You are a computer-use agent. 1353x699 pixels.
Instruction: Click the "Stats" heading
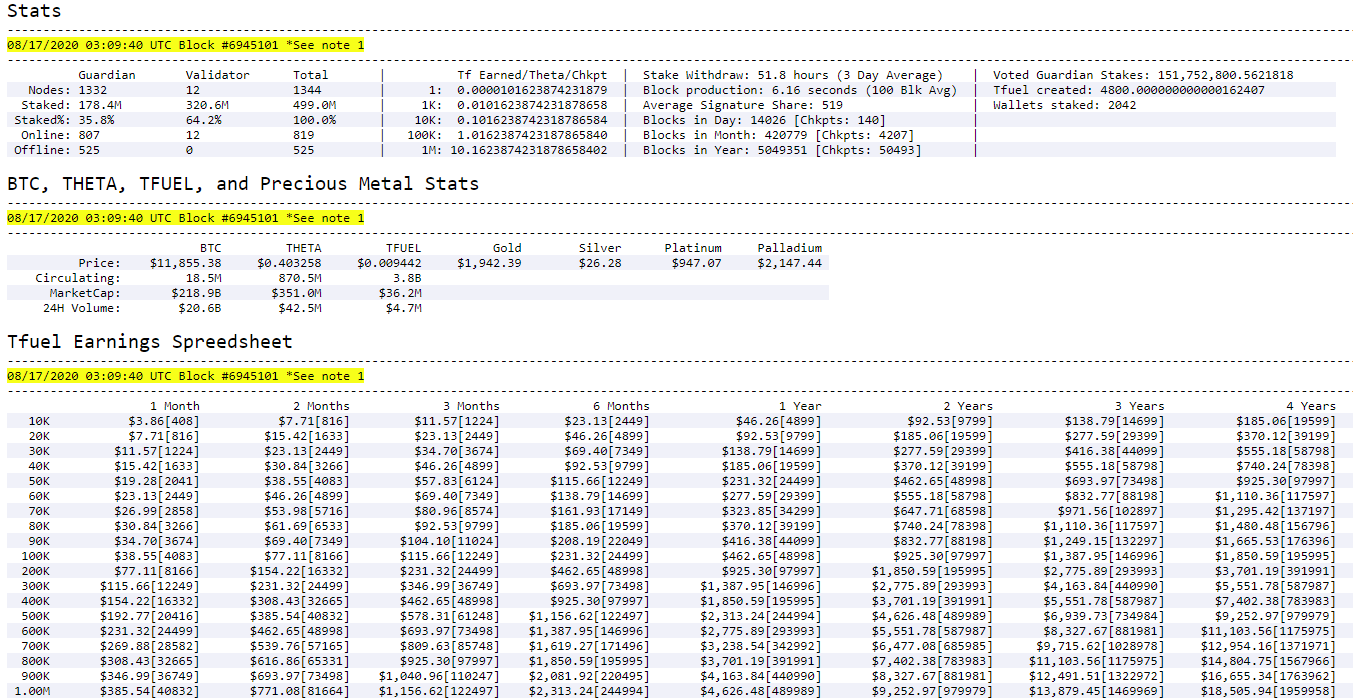34,12
